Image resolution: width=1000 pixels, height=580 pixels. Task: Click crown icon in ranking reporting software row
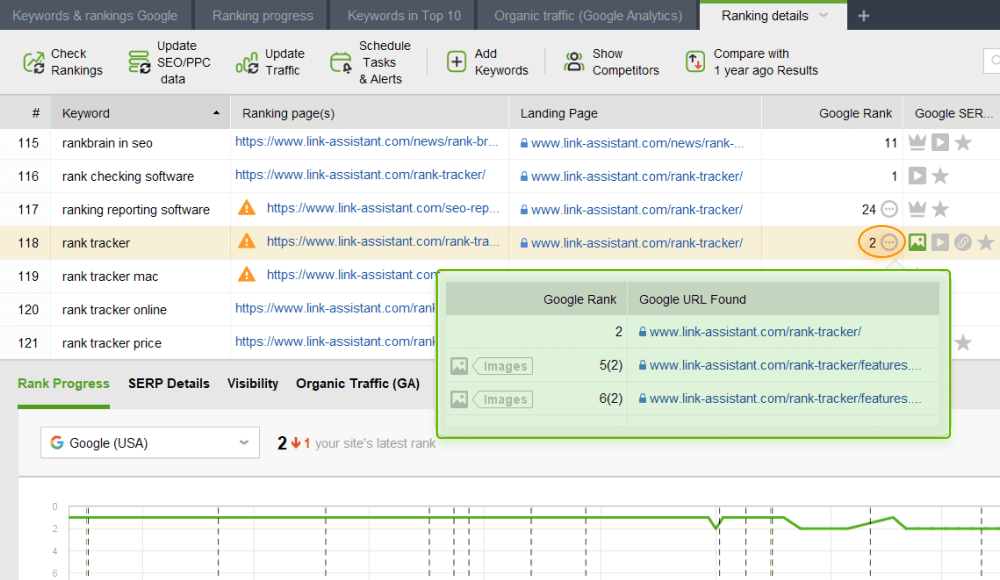tap(917, 209)
